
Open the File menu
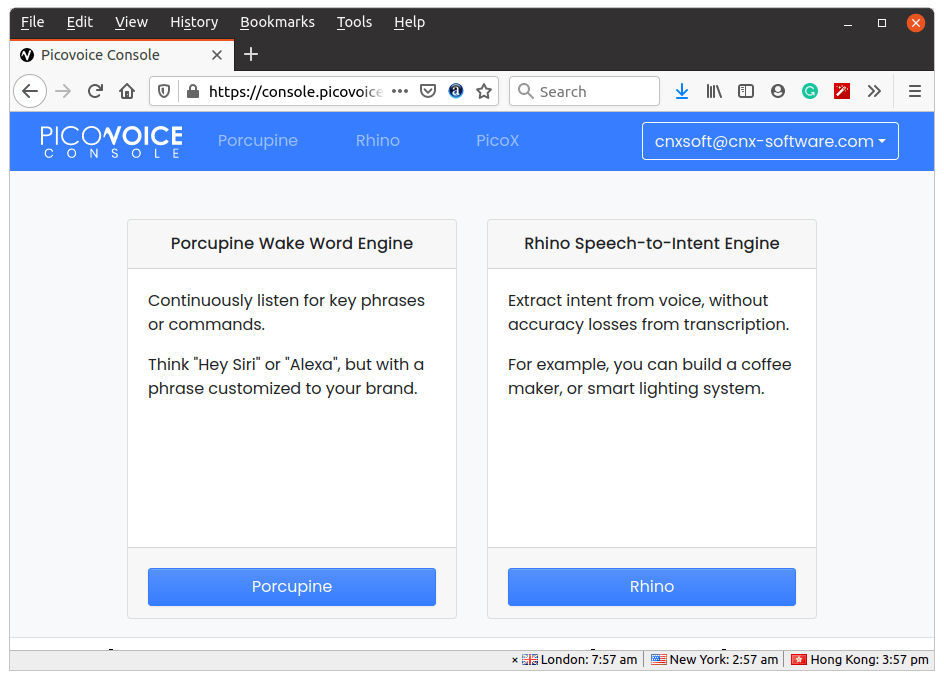[x=33, y=22]
